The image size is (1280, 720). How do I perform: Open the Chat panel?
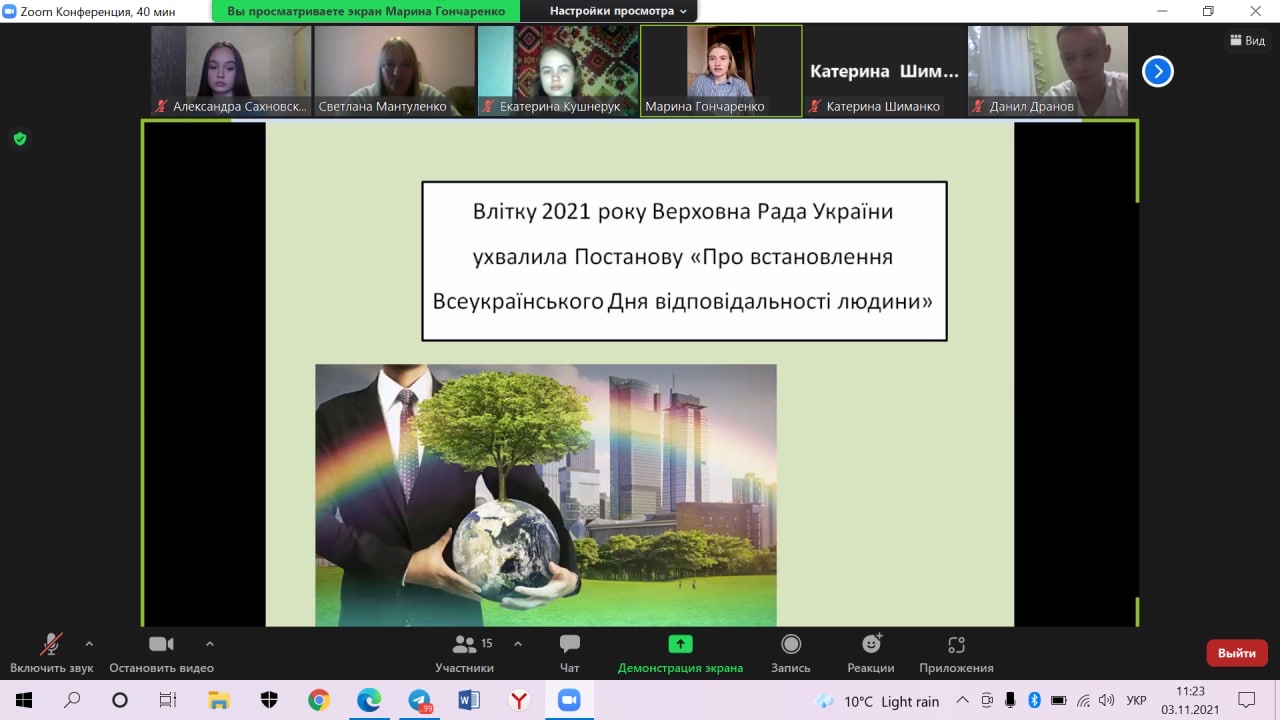click(x=570, y=645)
